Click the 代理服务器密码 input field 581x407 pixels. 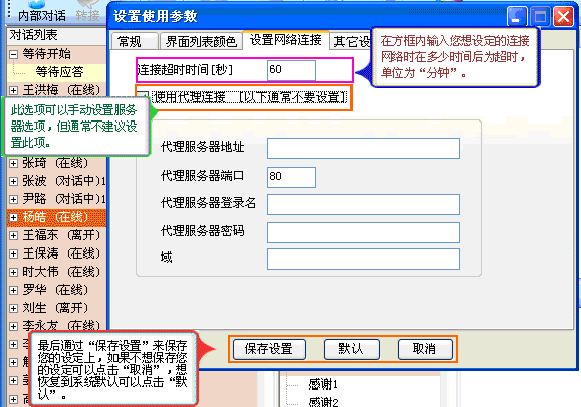[x=363, y=232]
